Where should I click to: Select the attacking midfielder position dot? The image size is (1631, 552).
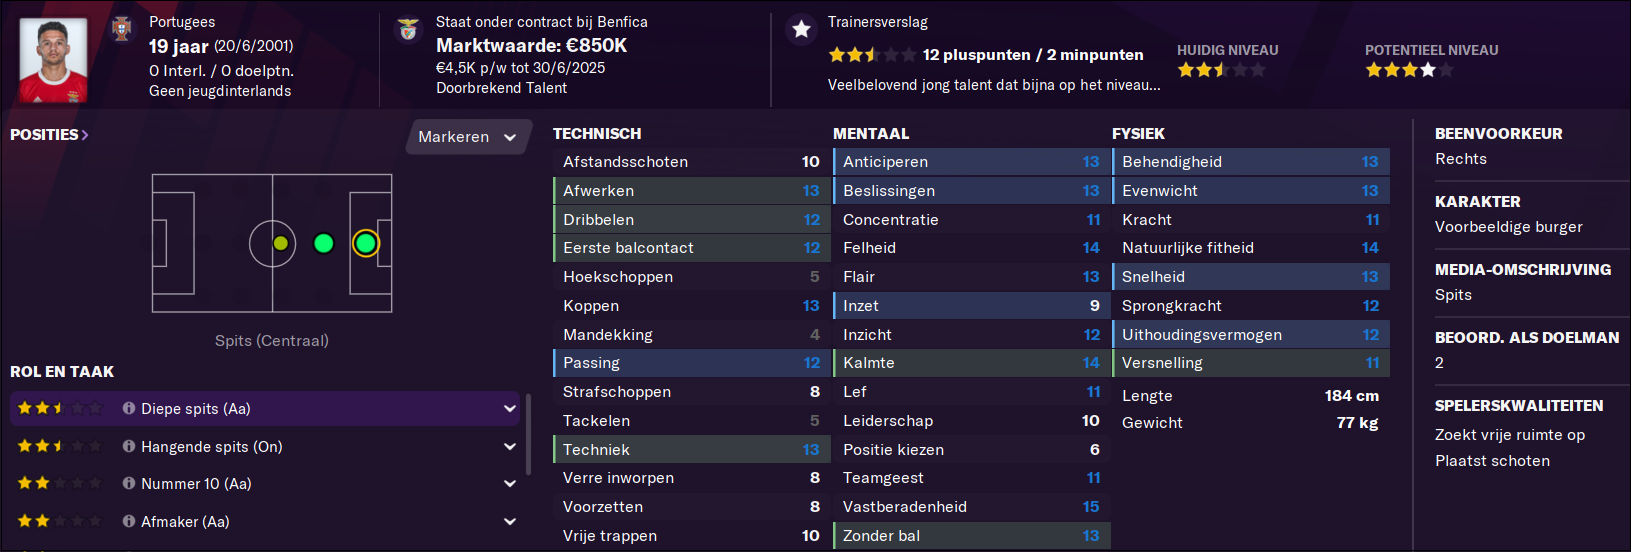(323, 243)
